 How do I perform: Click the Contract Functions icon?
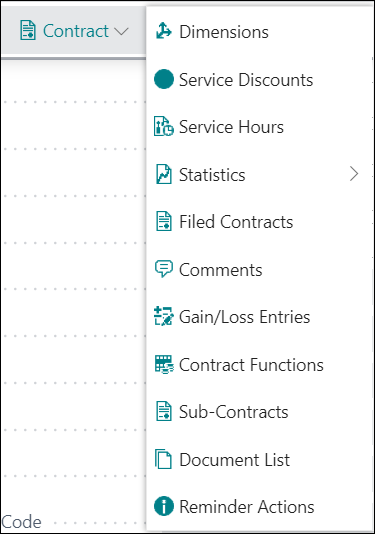pos(164,364)
